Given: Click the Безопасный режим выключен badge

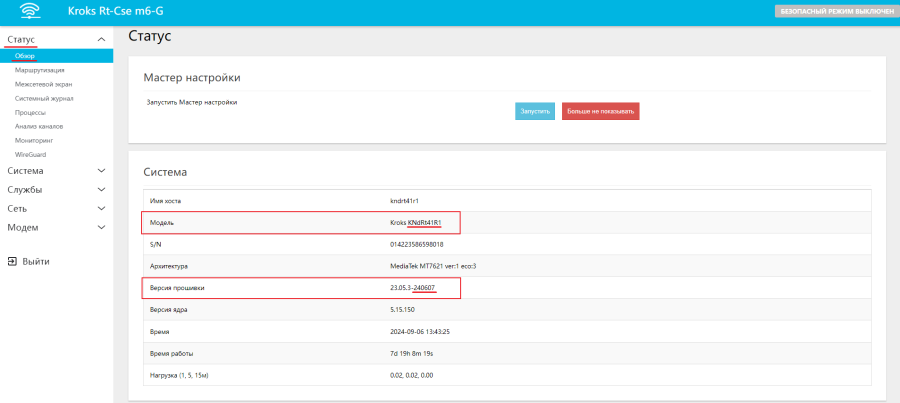Looking at the screenshot, I should click(834, 11).
